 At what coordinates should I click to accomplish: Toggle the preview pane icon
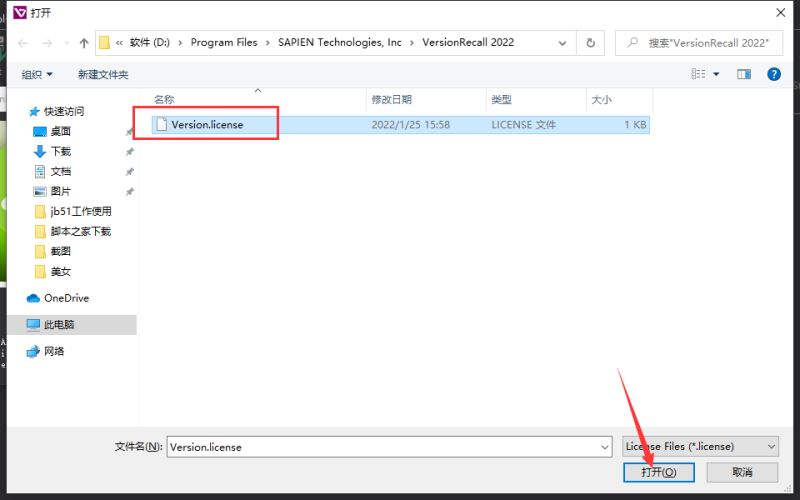pos(744,74)
